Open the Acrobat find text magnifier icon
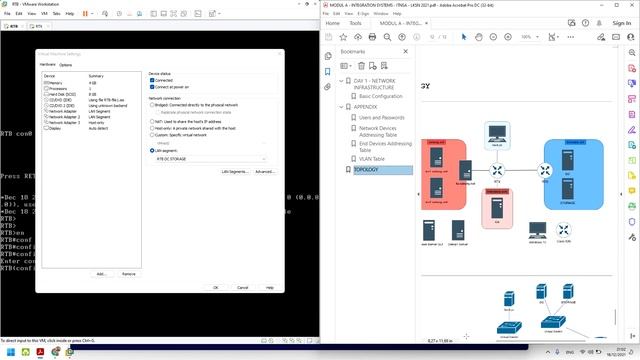This screenshot has width=640, height=360. [387, 37]
